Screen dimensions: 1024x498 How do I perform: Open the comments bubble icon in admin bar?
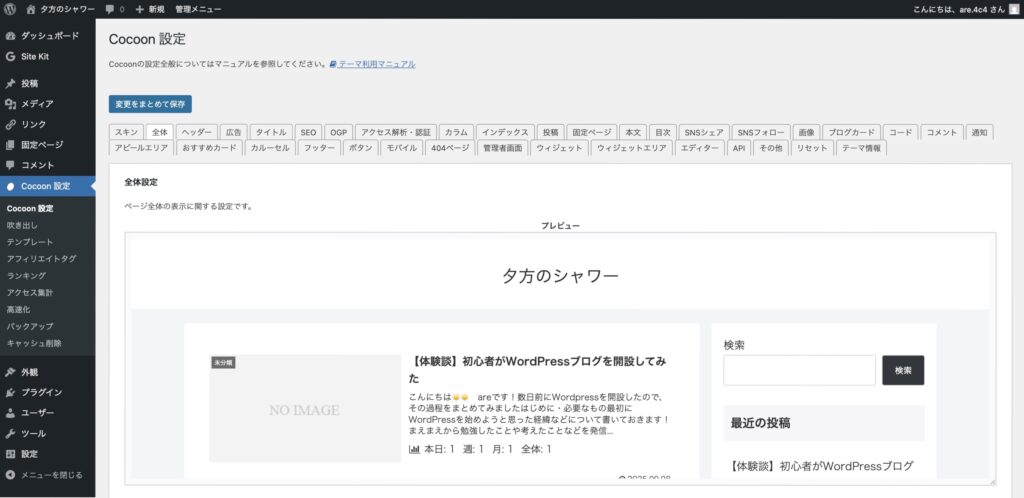tap(110, 9)
